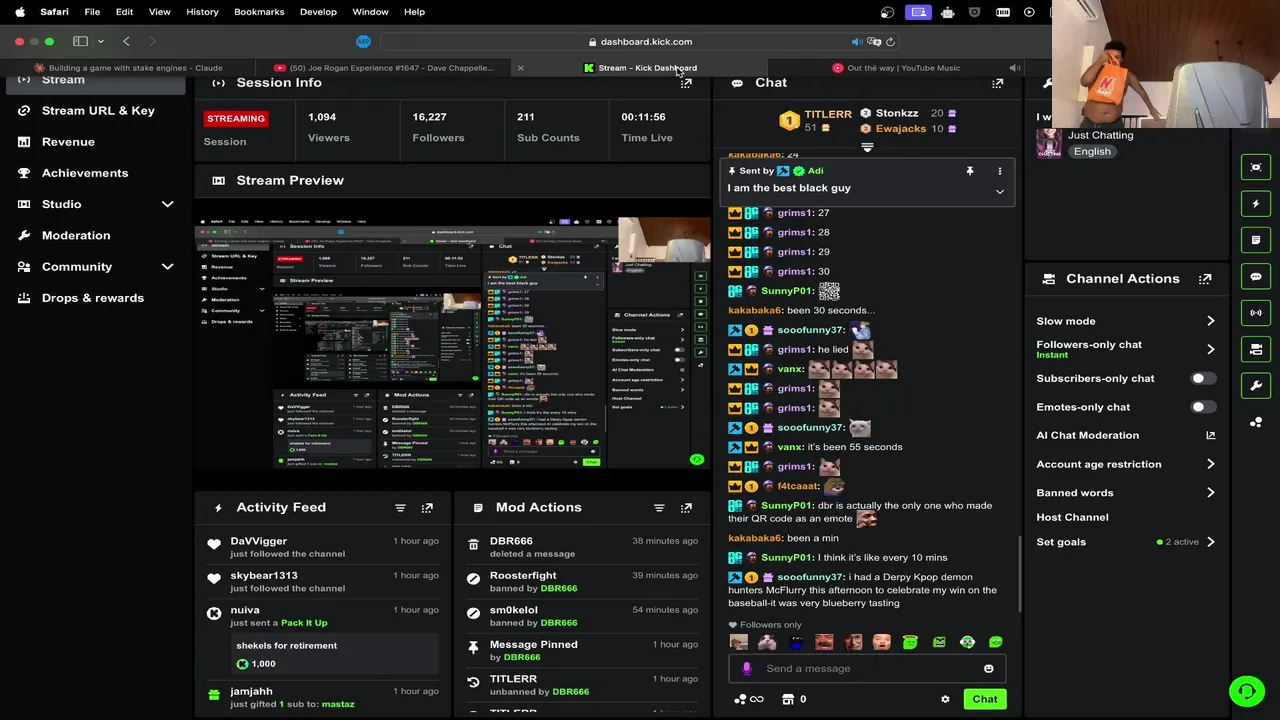Open the Bookmarks menu

click(x=259, y=12)
